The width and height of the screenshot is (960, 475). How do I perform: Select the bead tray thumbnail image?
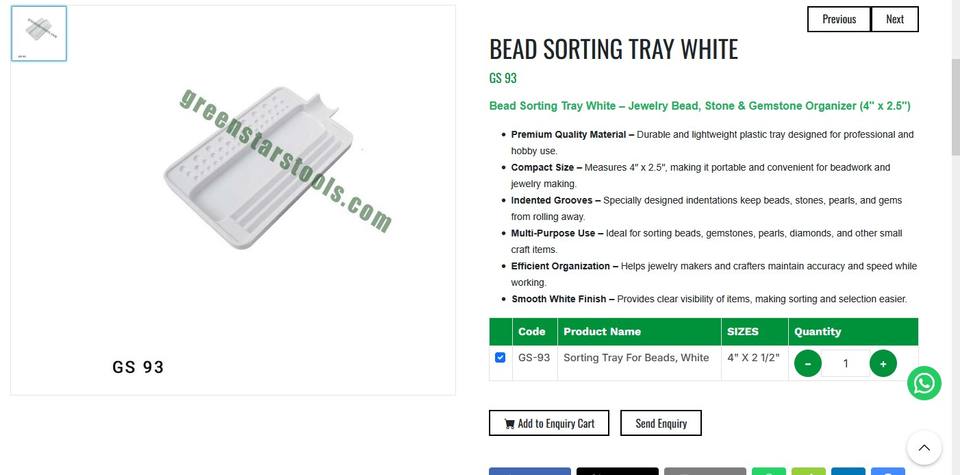click(39, 33)
